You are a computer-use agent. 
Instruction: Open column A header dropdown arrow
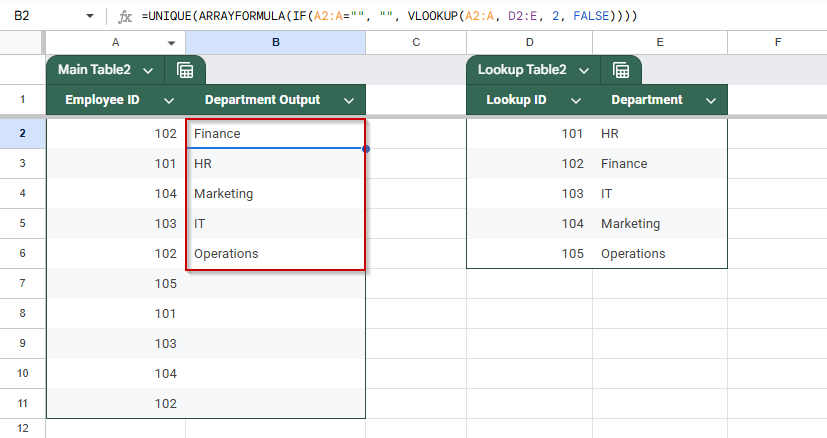pos(171,43)
